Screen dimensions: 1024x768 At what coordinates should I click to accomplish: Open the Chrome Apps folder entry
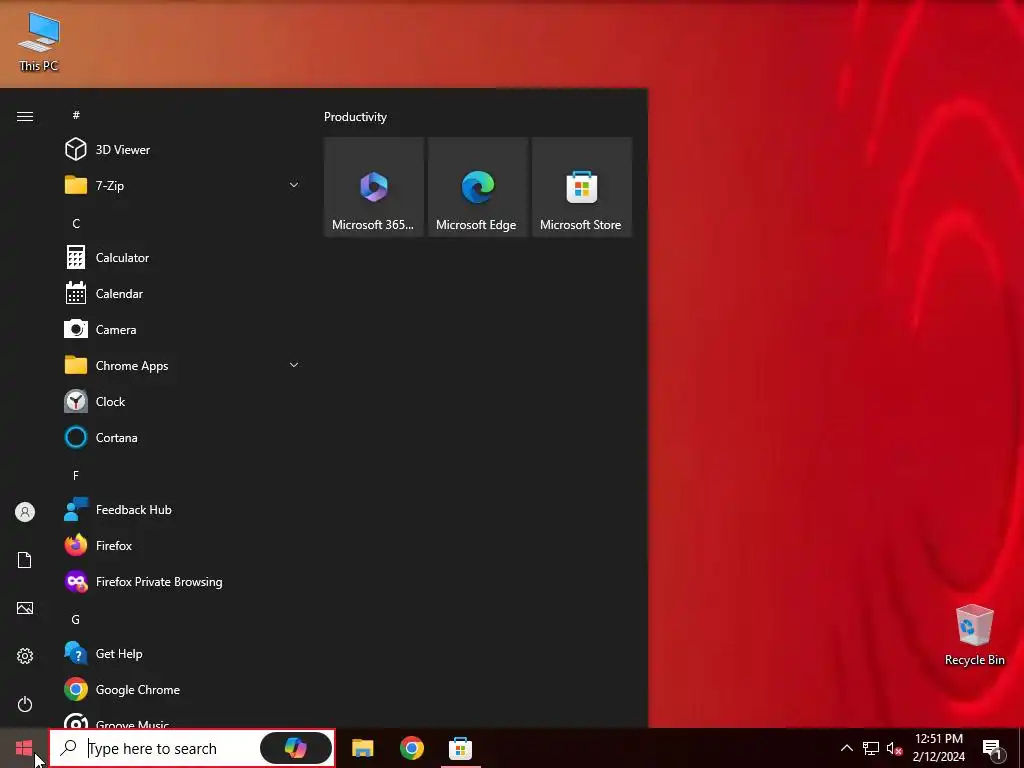coord(183,365)
